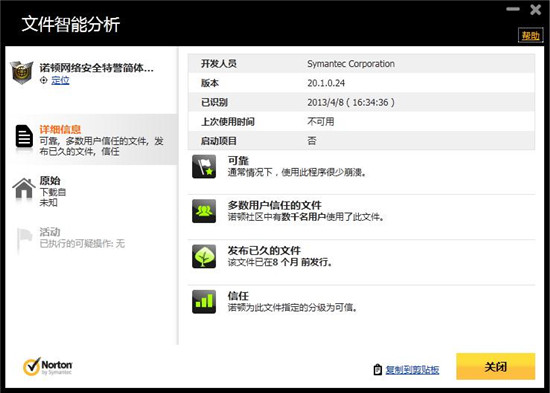550x393 pixels.
Task: Click 通常情况下，使用此程序很少崩溃 description
Action: pyautogui.click(x=297, y=172)
